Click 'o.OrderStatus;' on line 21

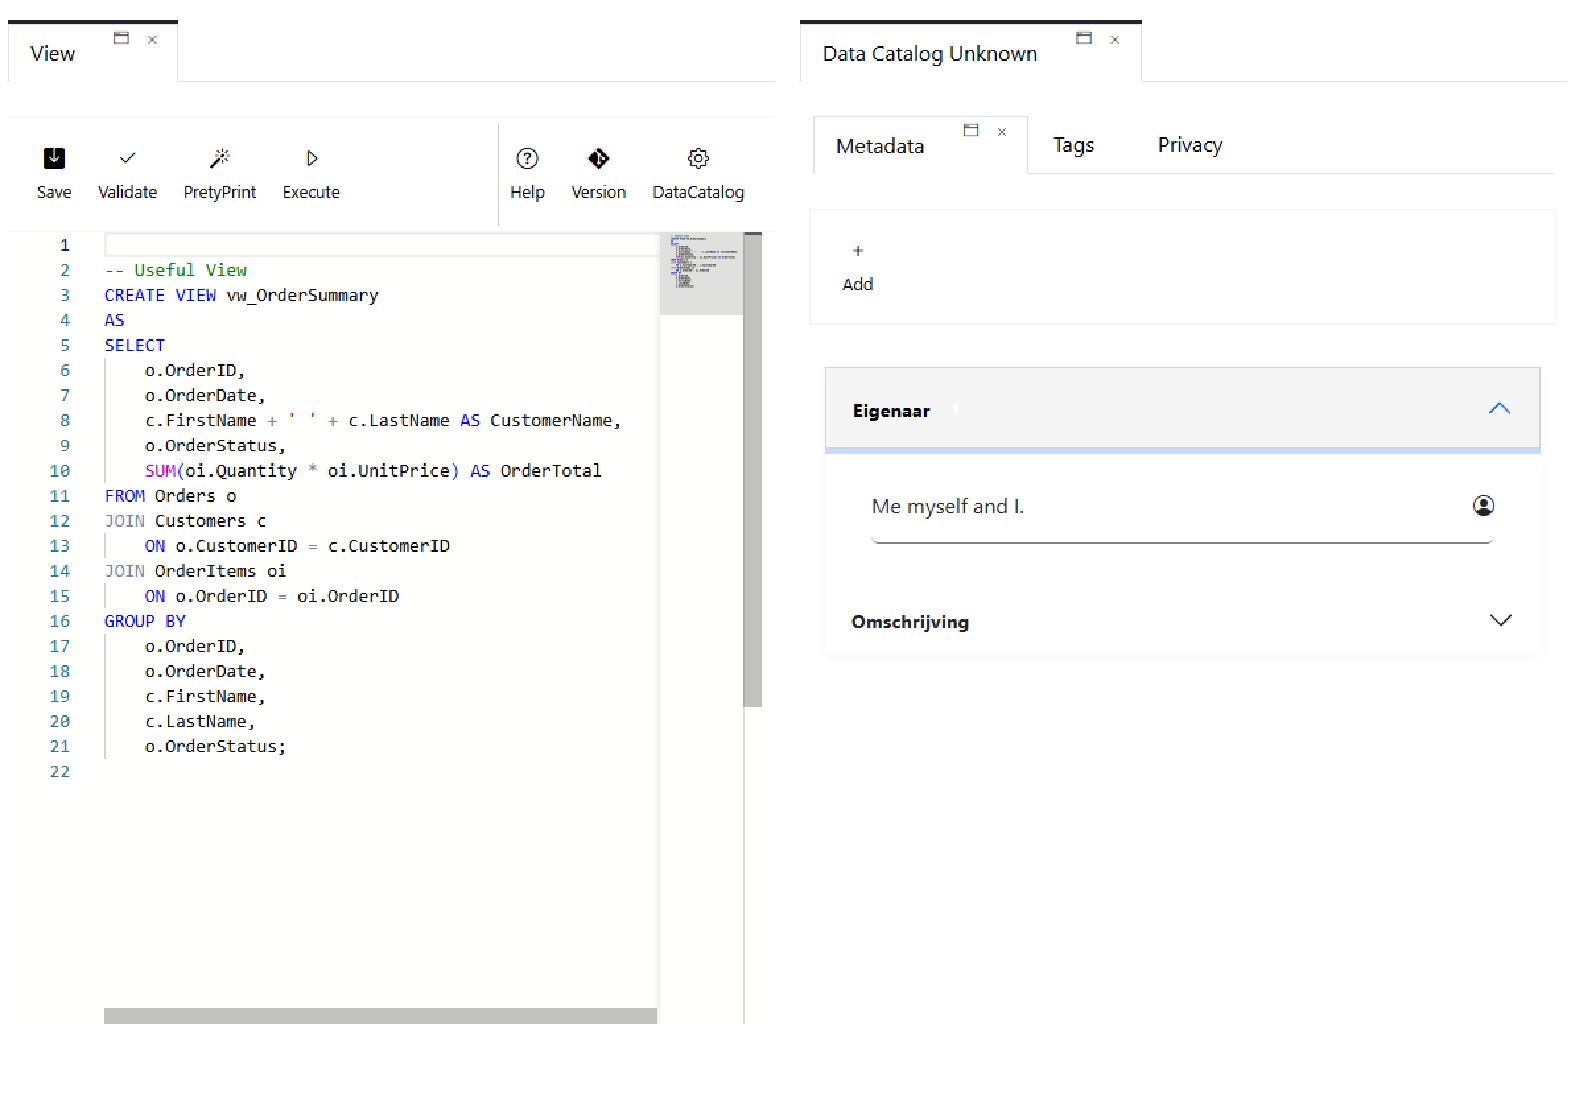(215, 746)
